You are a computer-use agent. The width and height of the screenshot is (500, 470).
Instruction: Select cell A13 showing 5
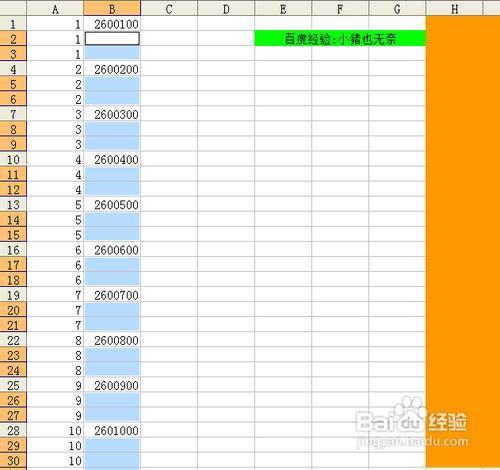55,205
